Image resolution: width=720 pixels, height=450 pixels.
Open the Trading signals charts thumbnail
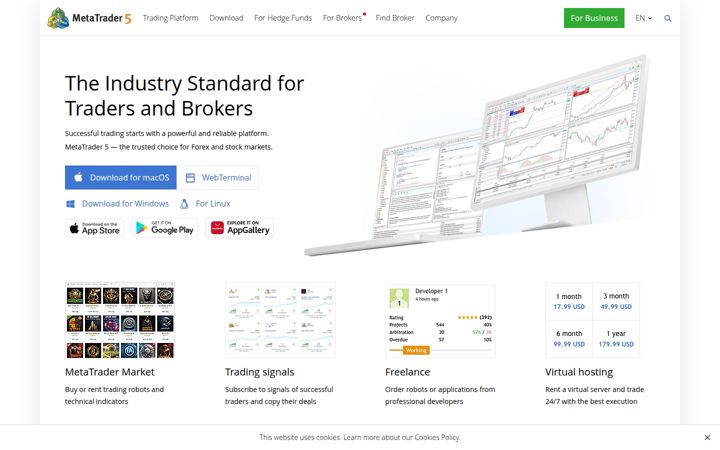280,320
